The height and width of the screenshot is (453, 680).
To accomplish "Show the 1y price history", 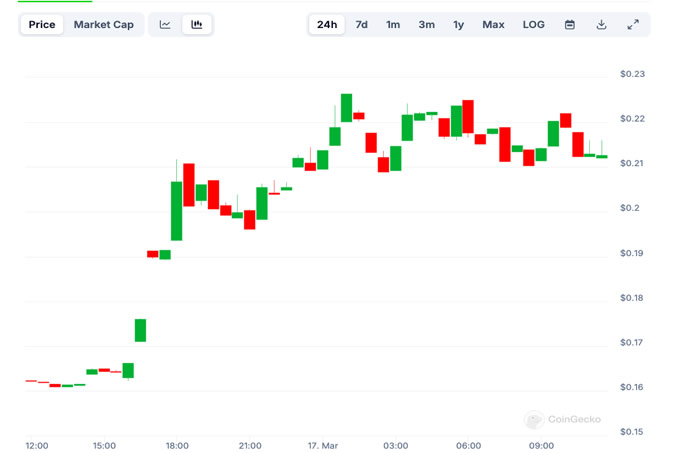I will (458, 25).
